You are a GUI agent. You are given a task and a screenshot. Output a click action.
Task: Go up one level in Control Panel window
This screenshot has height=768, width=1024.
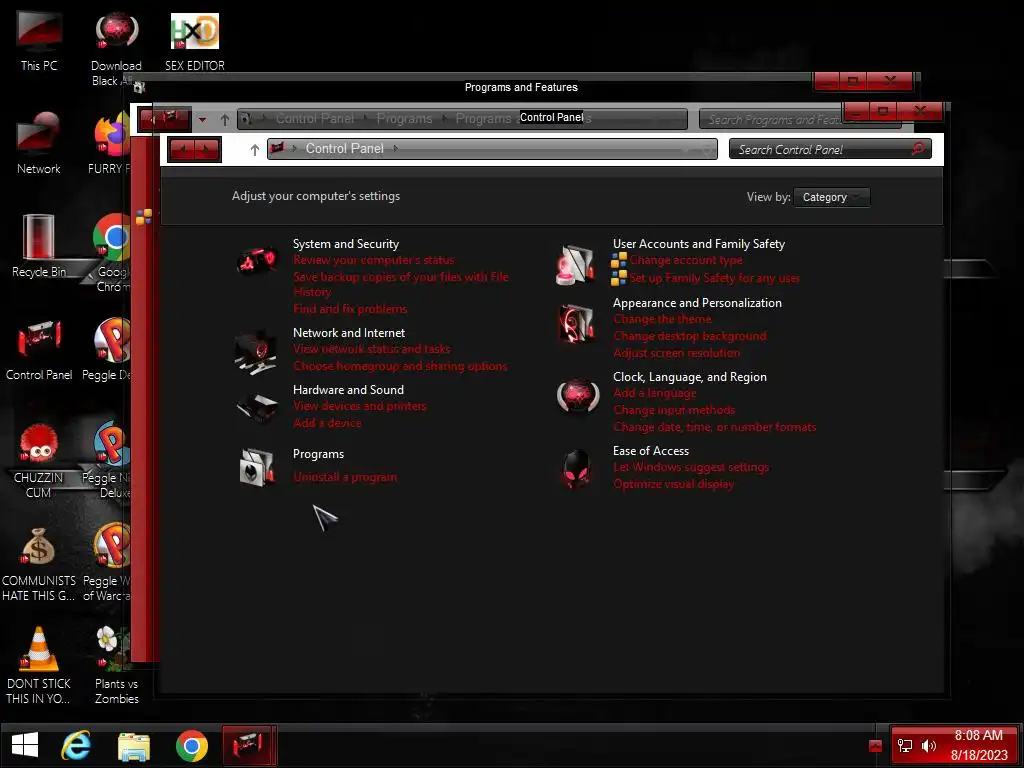(x=255, y=150)
